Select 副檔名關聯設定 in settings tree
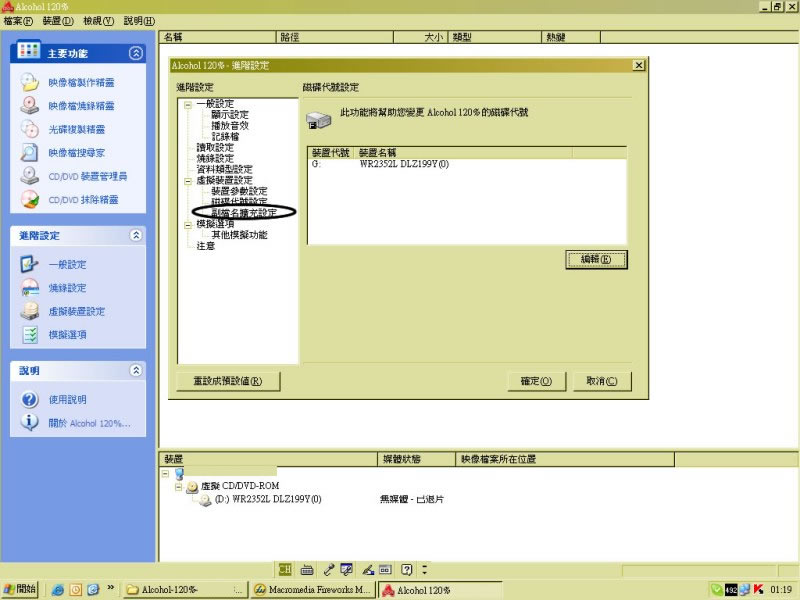The width and height of the screenshot is (800, 600). [243, 212]
